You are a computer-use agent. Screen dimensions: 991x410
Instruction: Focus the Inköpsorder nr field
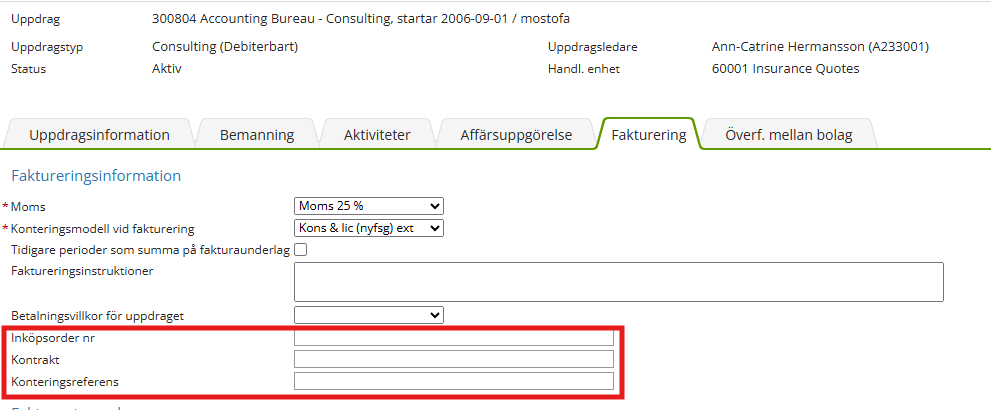pyautogui.click(x=453, y=338)
